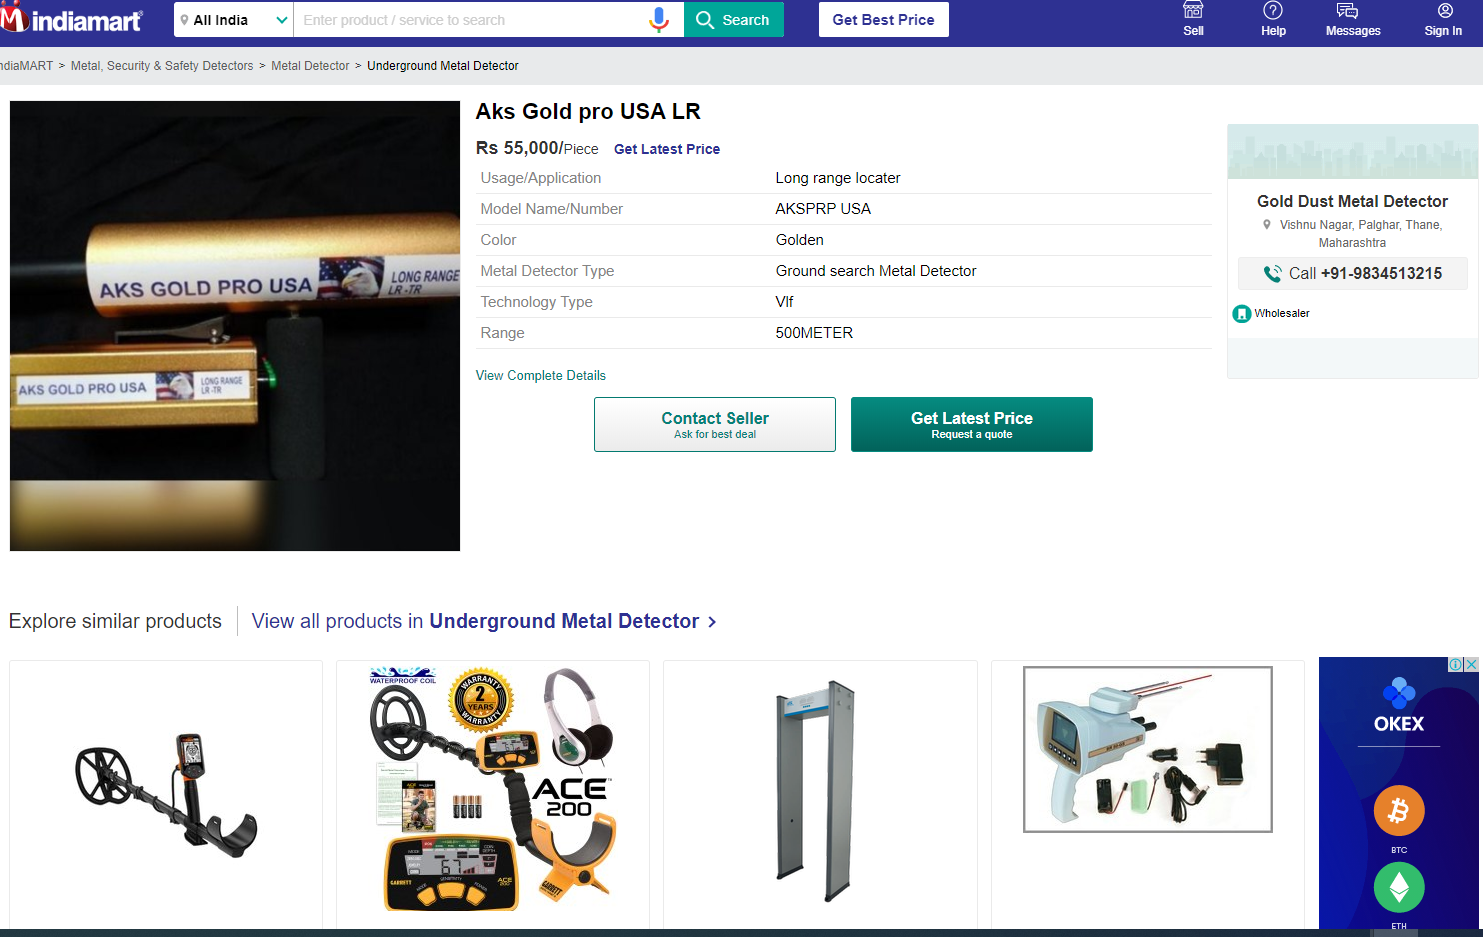Click Call +91-9834513215 button

tap(1352, 273)
